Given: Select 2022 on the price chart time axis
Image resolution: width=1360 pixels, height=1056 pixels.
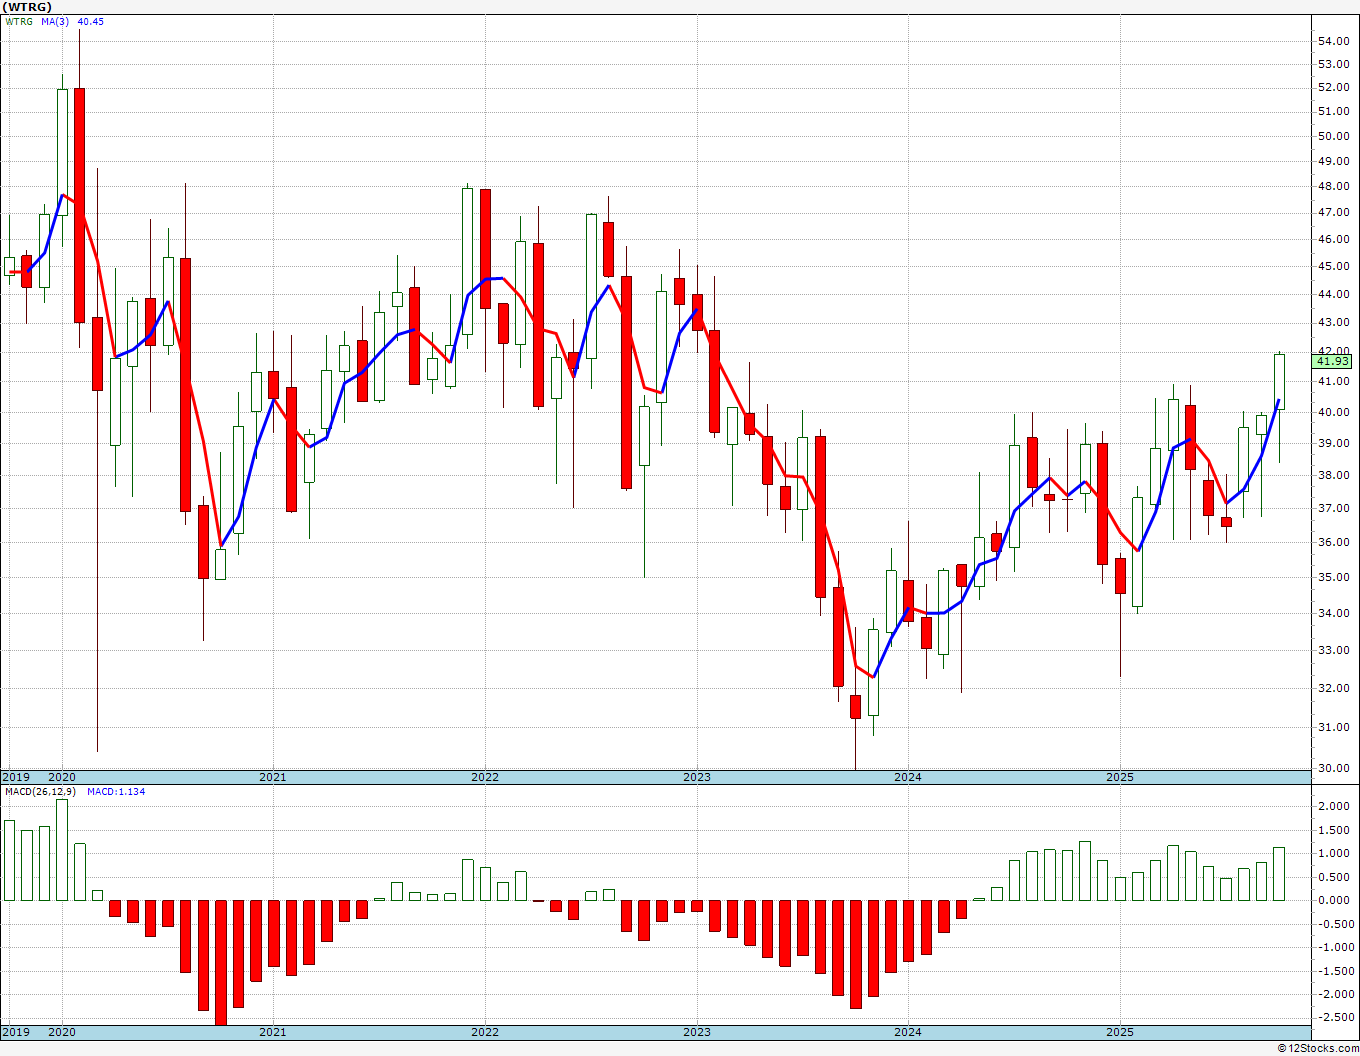Looking at the screenshot, I should click(485, 777).
